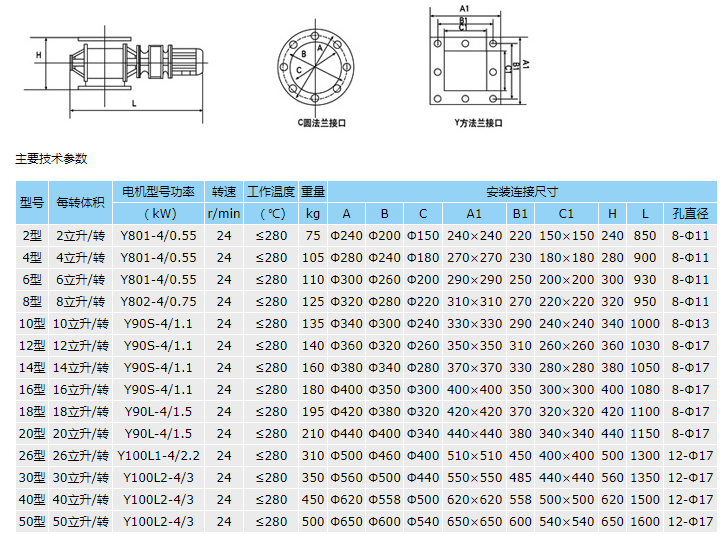725x543 pixels.
Task: Select the 4立升/转 volume cell
Action: pos(80,258)
